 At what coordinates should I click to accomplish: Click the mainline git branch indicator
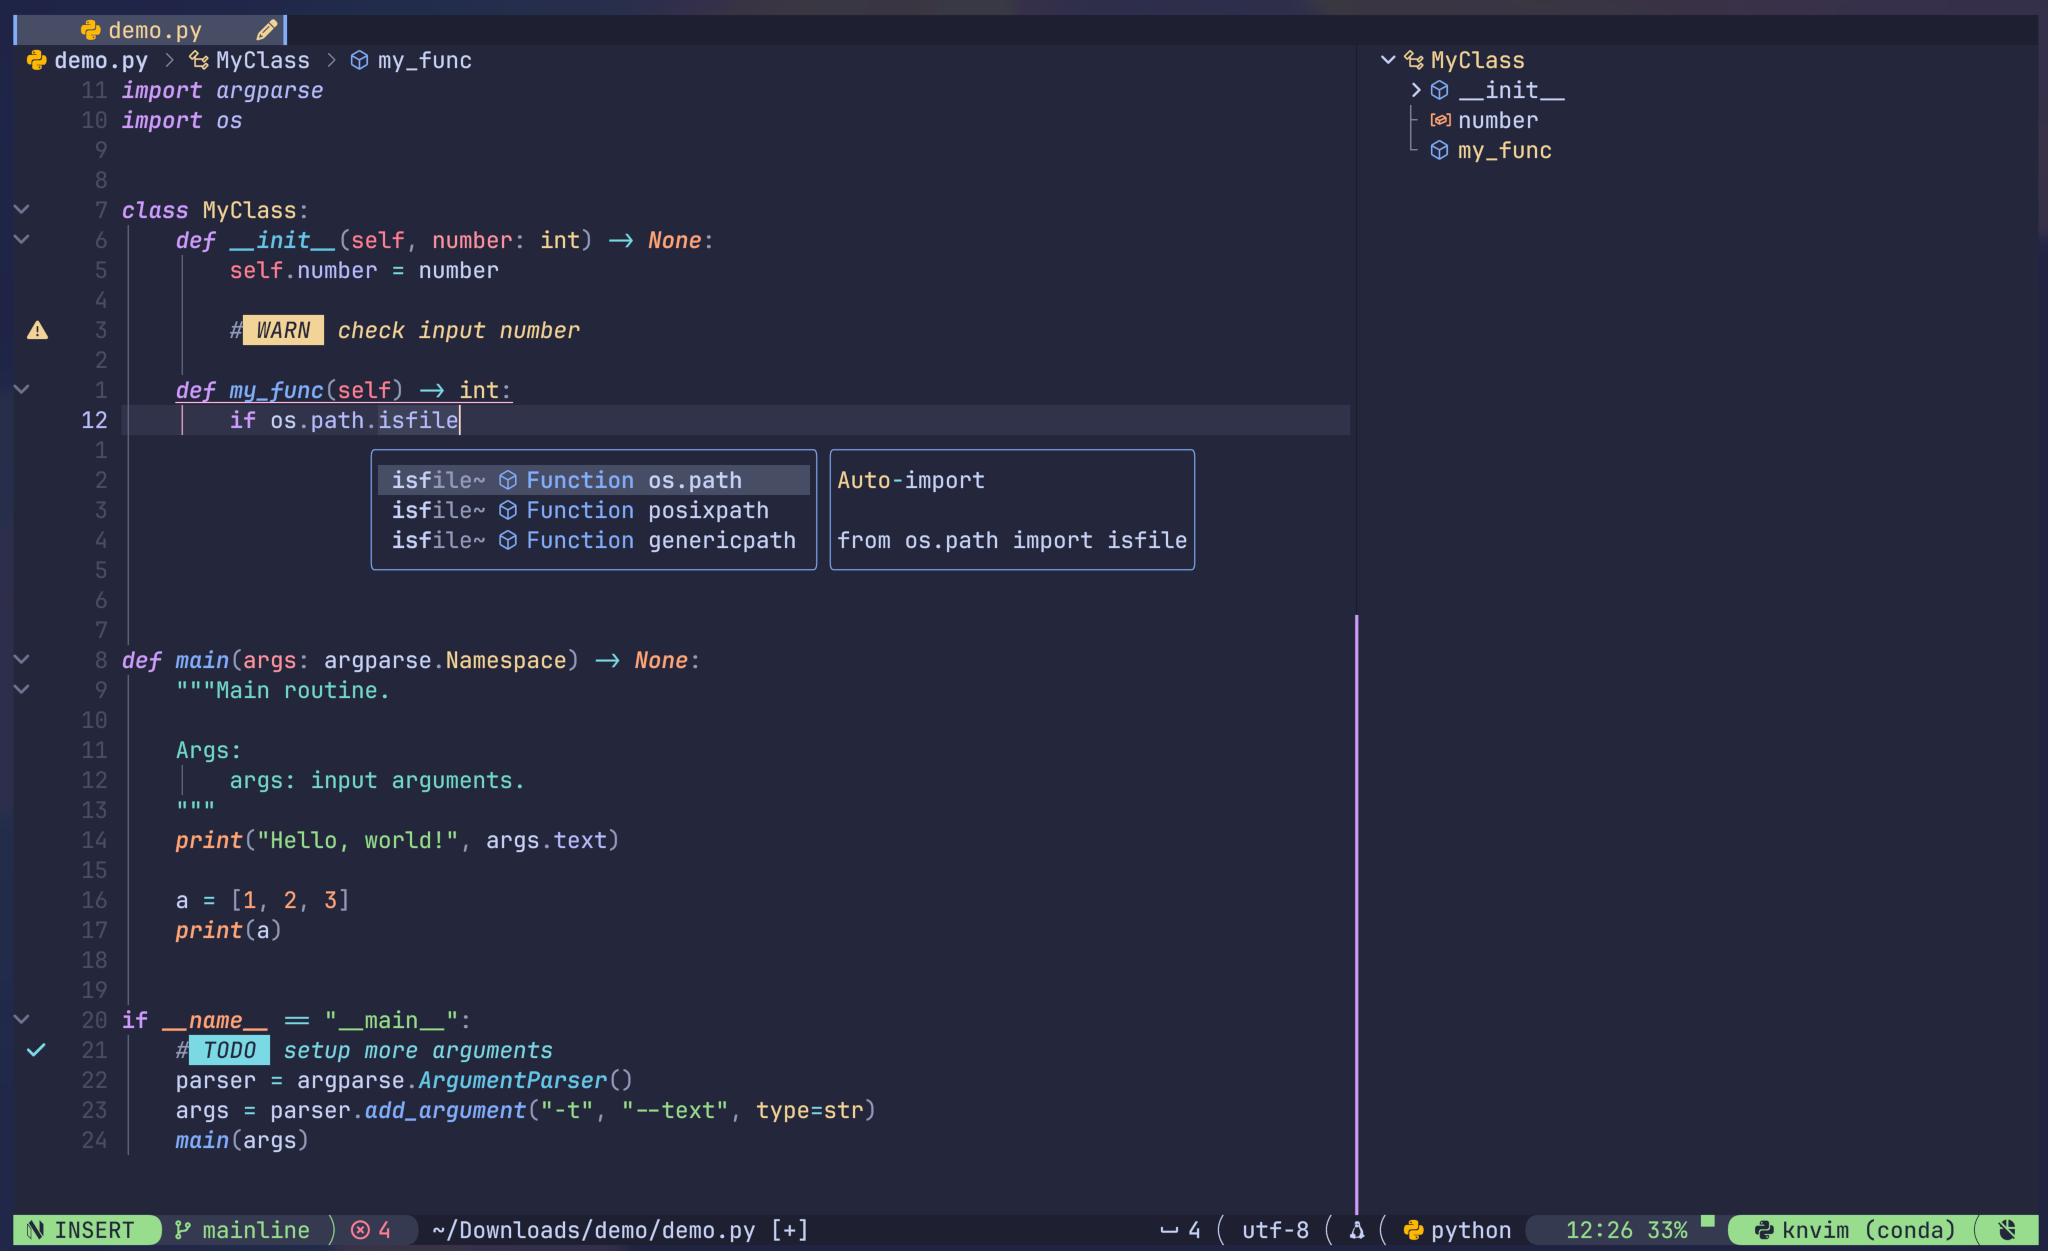click(x=256, y=1230)
